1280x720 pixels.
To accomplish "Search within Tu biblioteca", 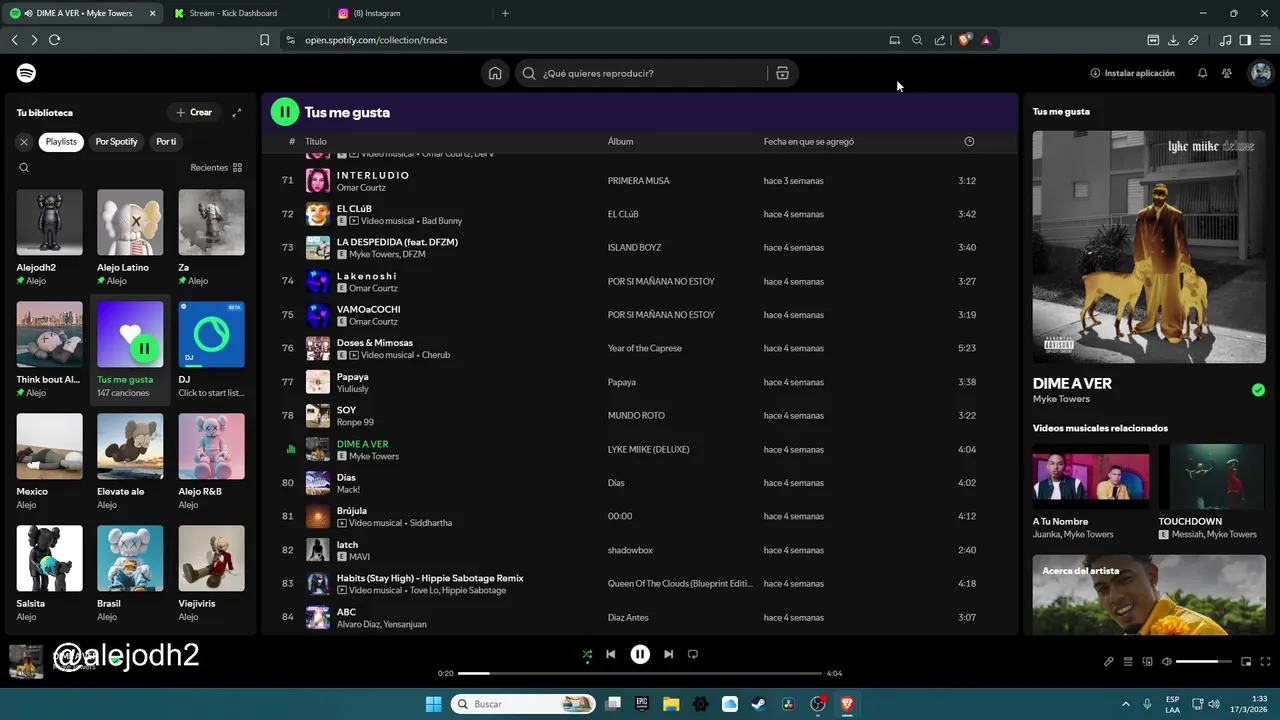I will pyautogui.click(x=24, y=168).
